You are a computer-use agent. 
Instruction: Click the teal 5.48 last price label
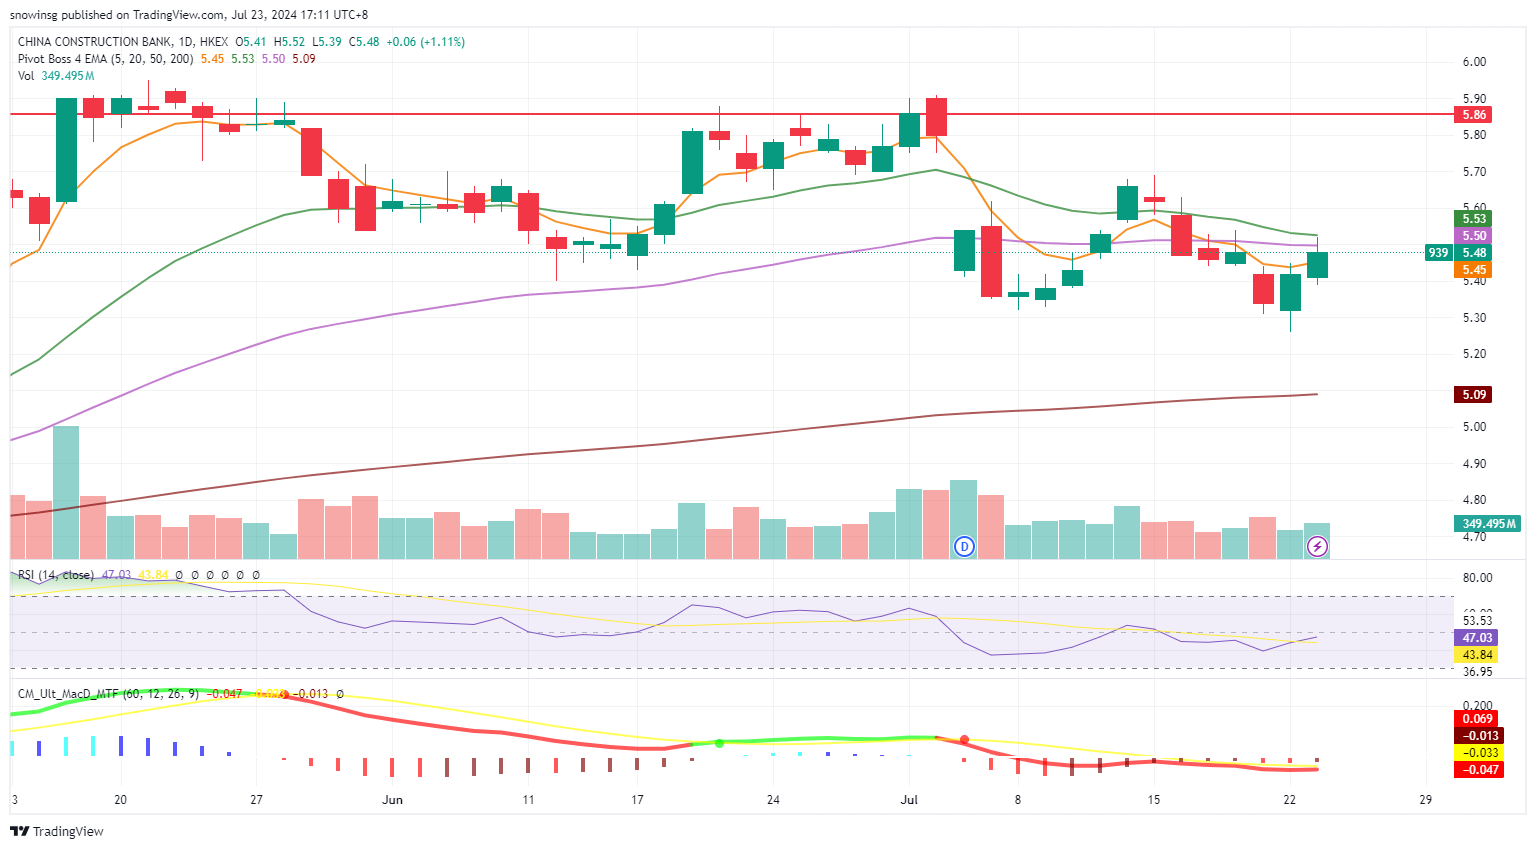1474,253
